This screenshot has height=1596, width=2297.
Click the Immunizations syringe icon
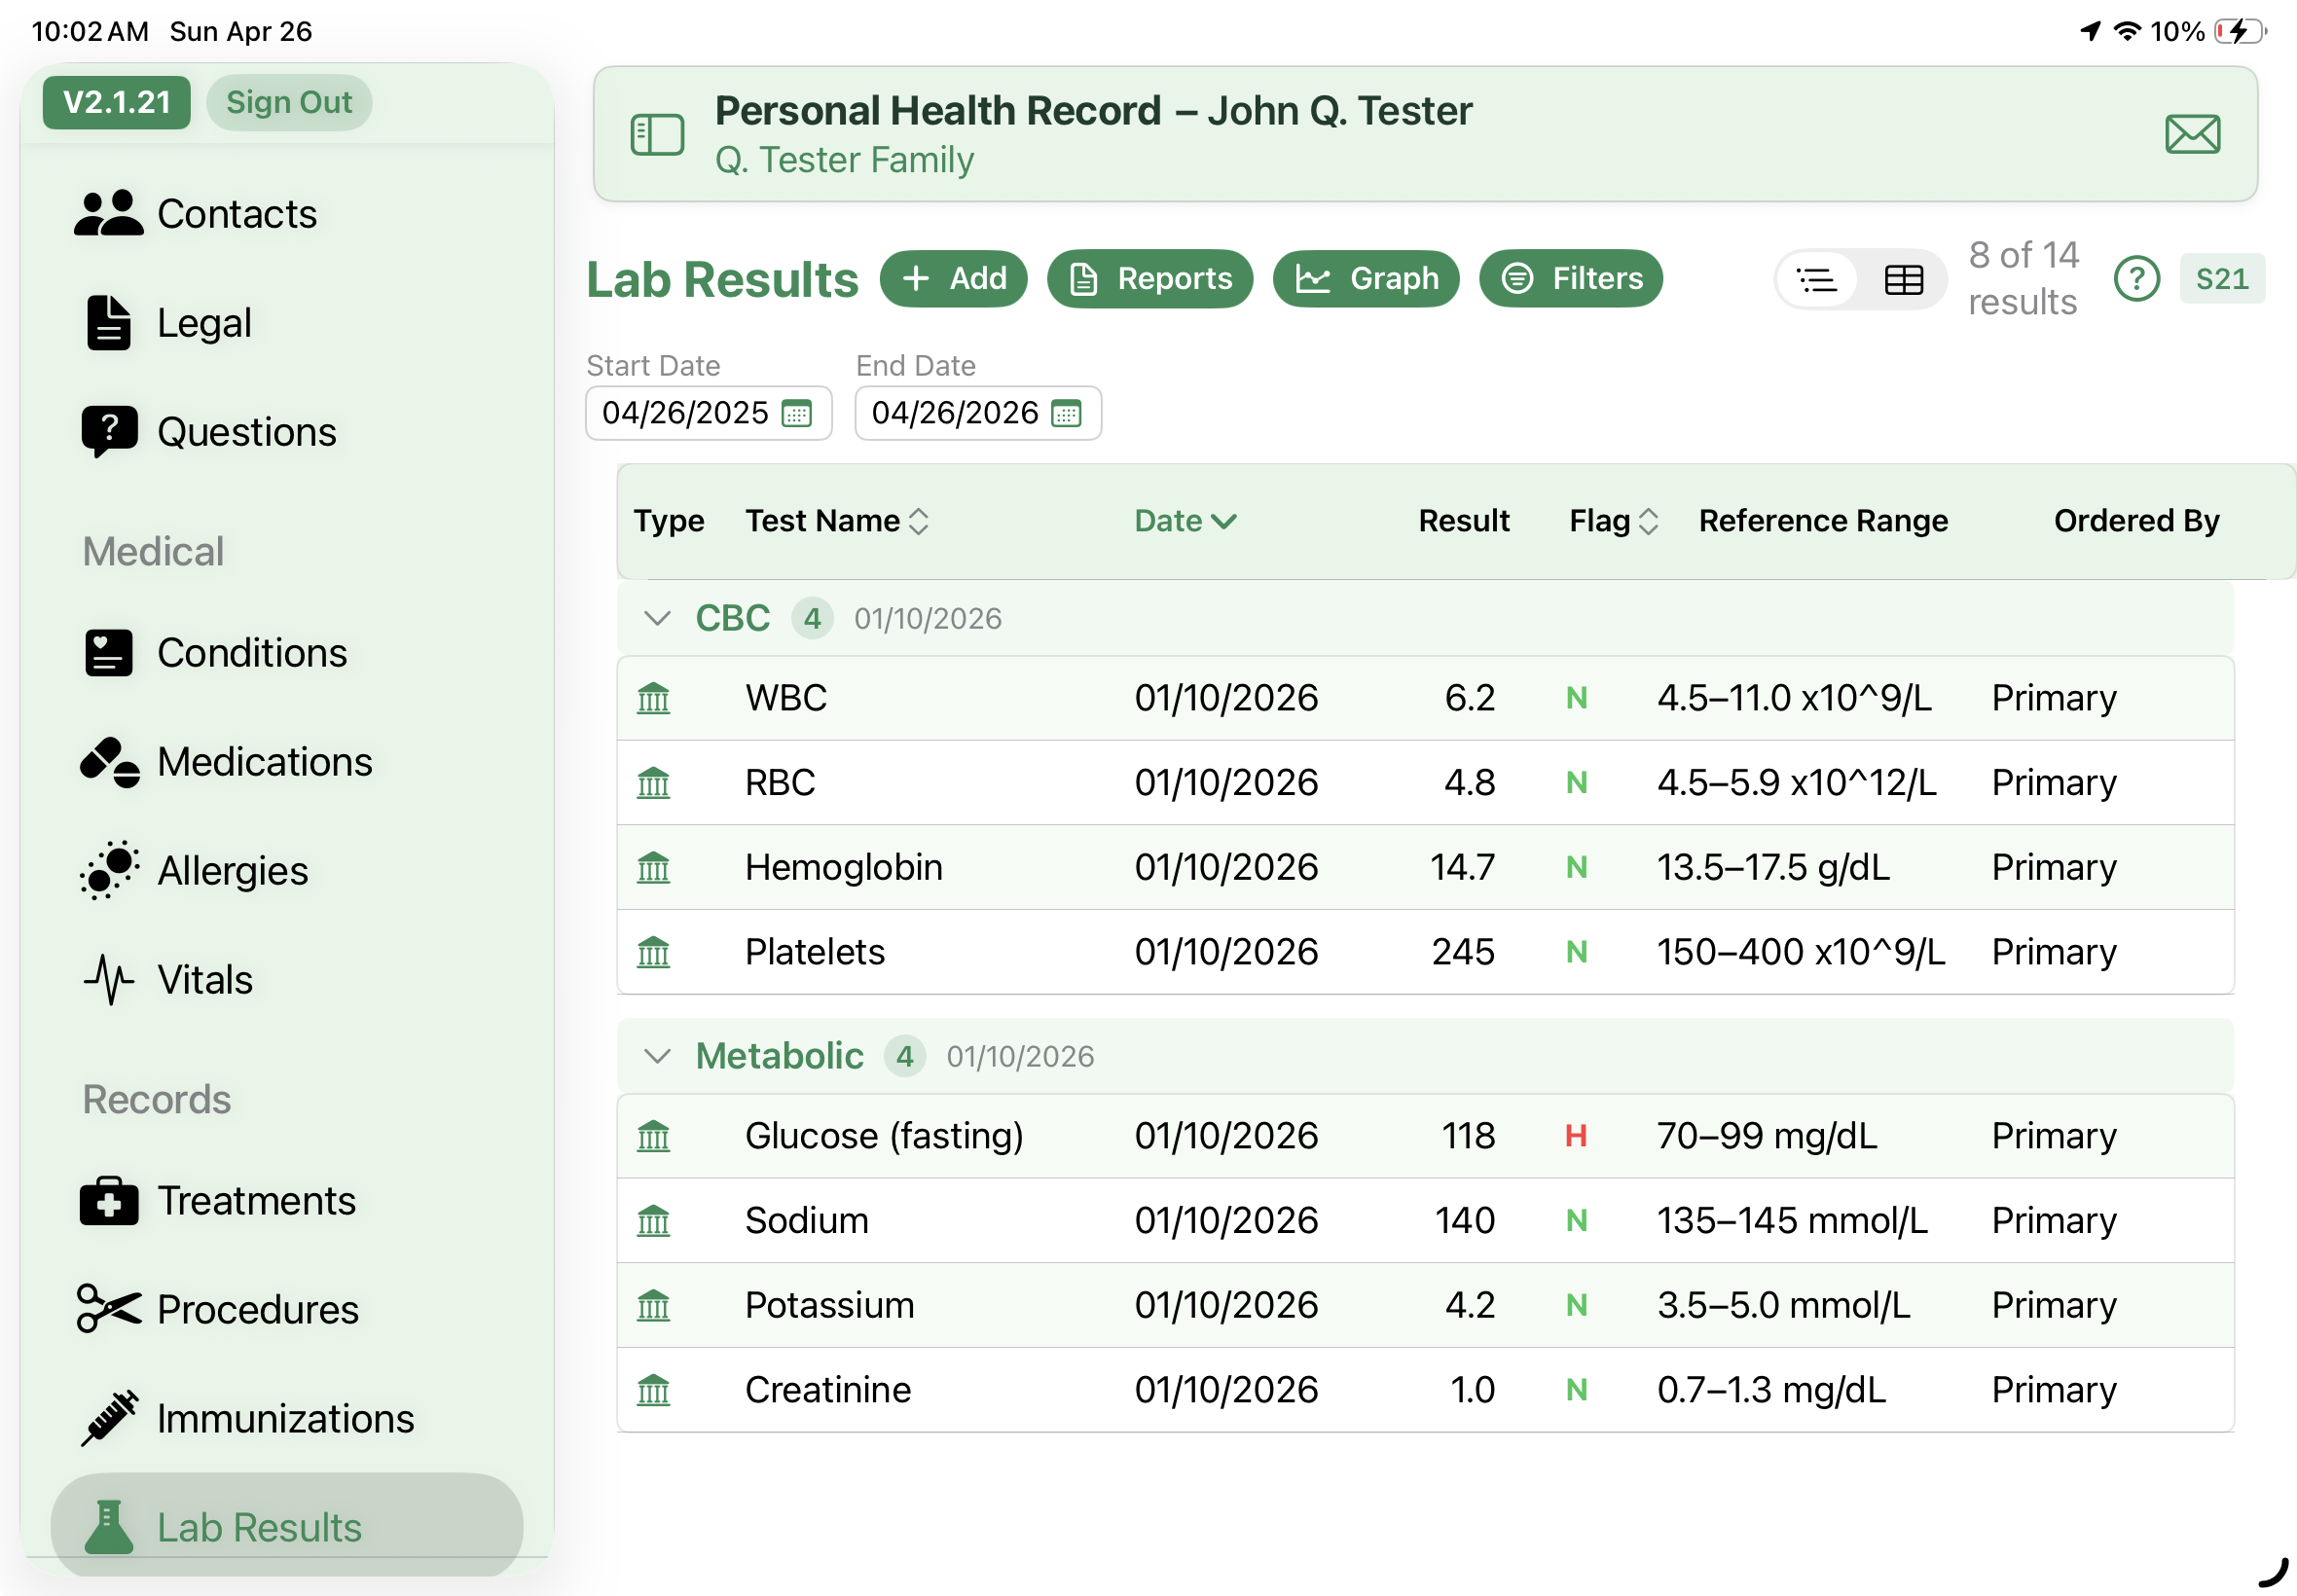coord(109,1418)
